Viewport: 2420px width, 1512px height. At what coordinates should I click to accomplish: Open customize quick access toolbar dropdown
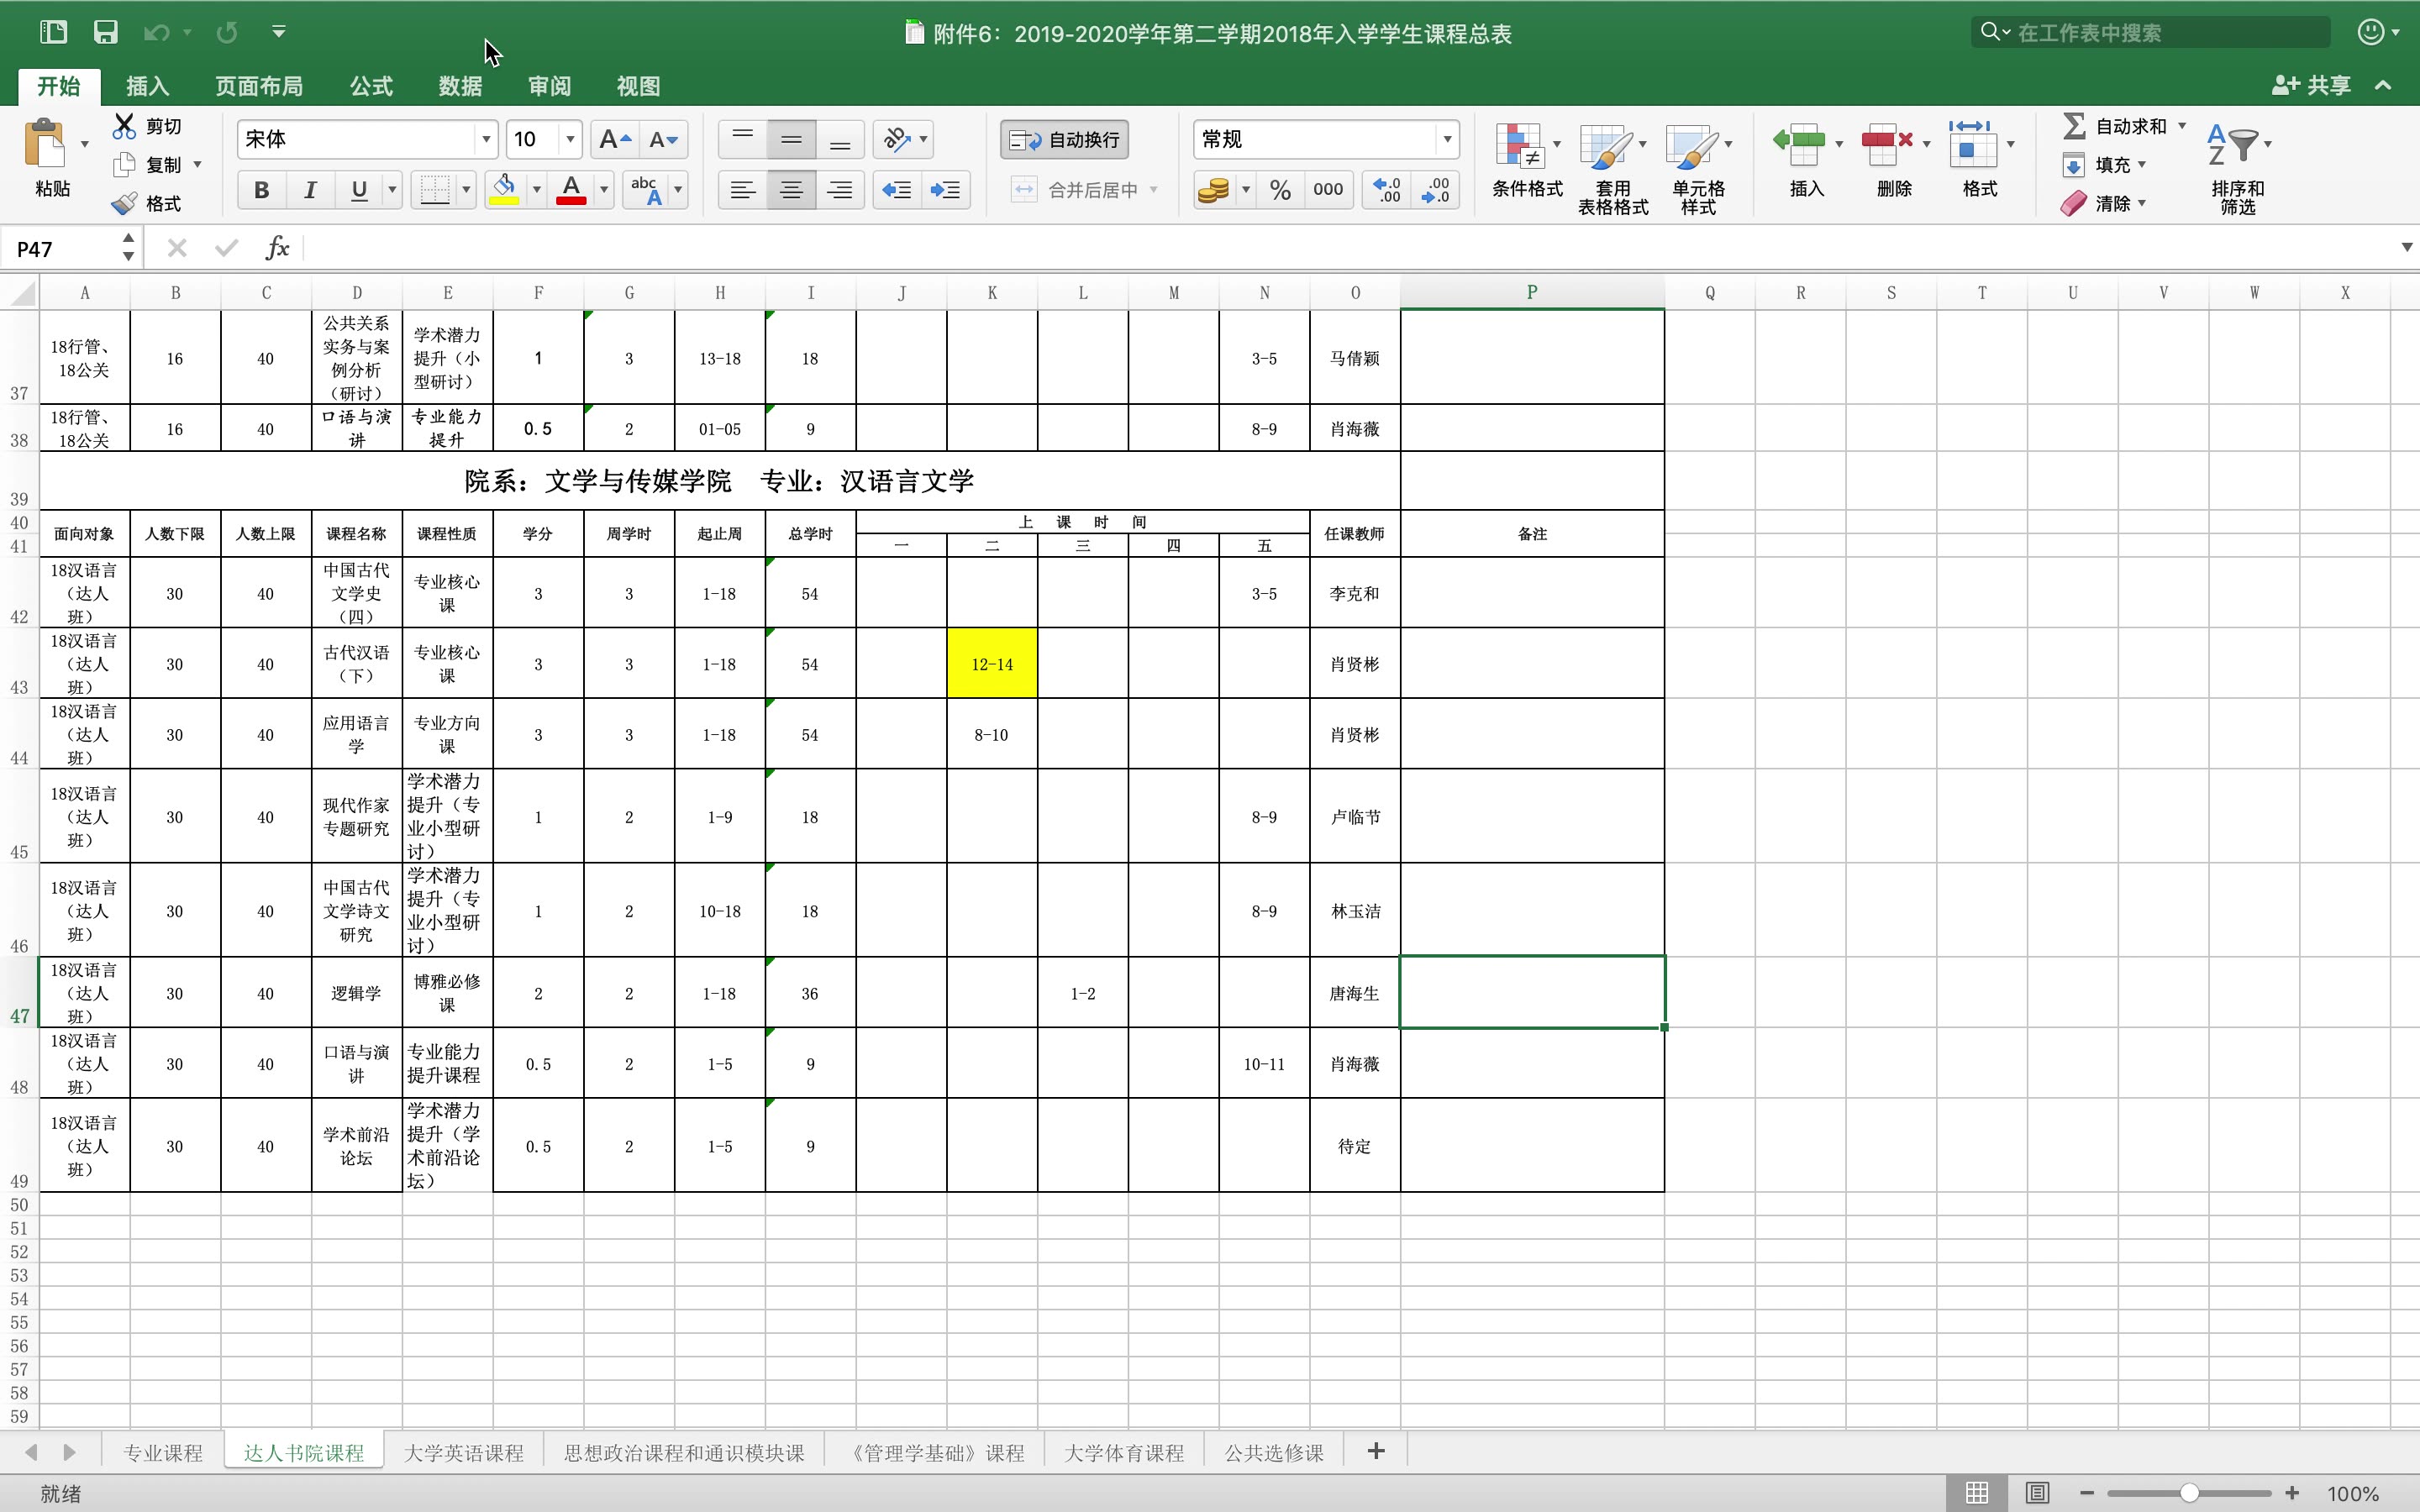coord(279,32)
